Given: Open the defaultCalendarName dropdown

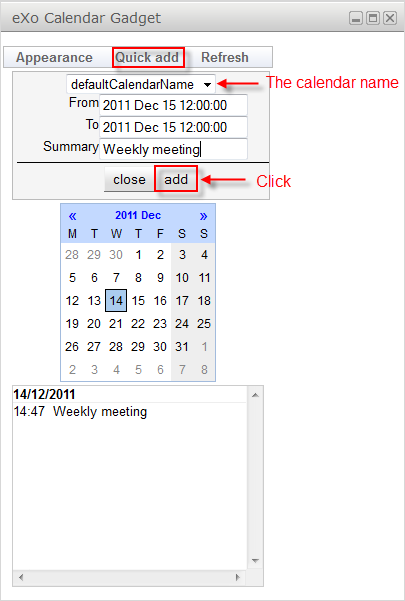Looking at the screenshot, I should 141,84.
